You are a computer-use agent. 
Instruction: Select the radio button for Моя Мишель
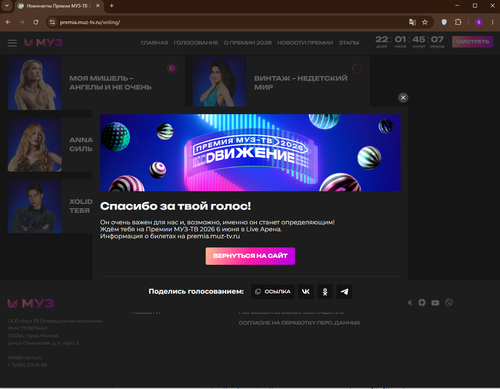pos(172,69)
